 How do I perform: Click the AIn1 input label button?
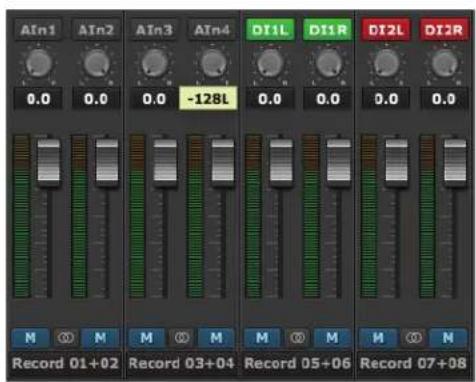coord(38,30)
